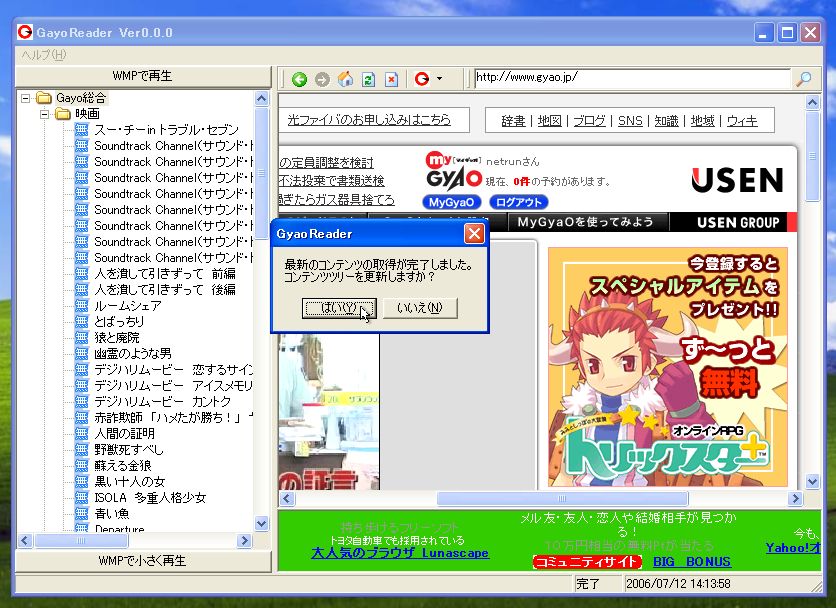Screen dimensions: 836x608
Task: Click the gray Forward navigation arrow
Action: (322, 79)
